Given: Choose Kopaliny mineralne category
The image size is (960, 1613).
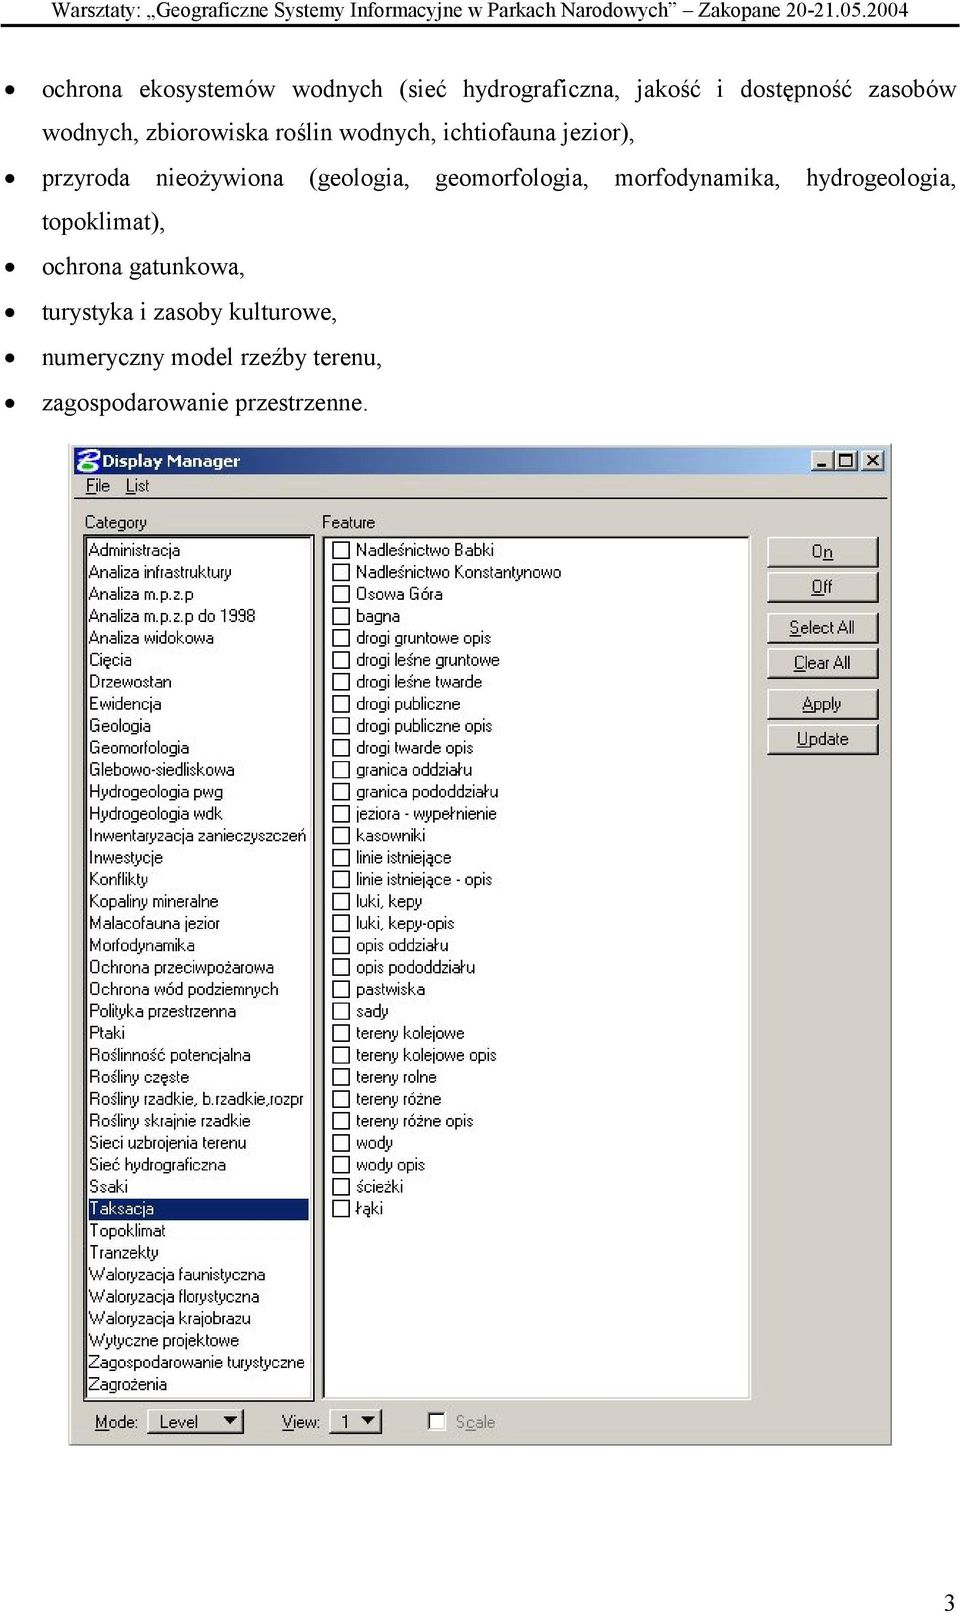Looking at the screenshot, I should [154, 902].
